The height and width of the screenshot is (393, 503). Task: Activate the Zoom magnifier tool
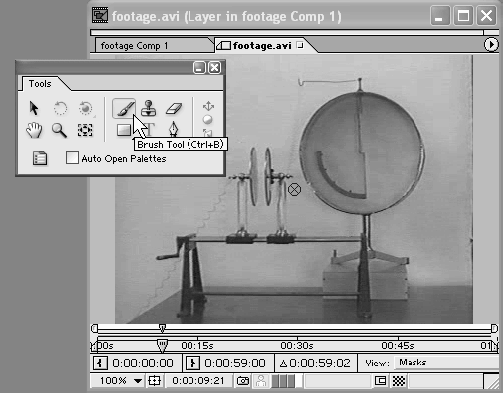pyautogui.click(x=59, y=130)
